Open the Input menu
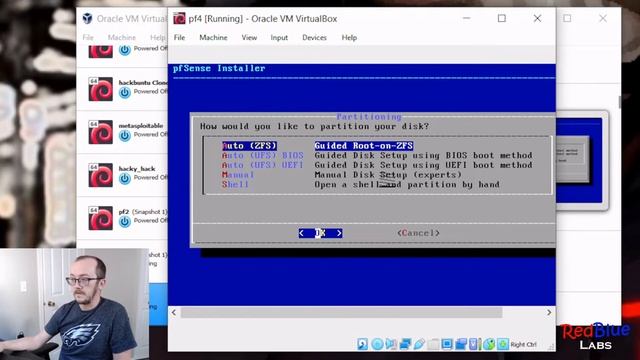The image size is (640, 360). [x=279, y=38]
